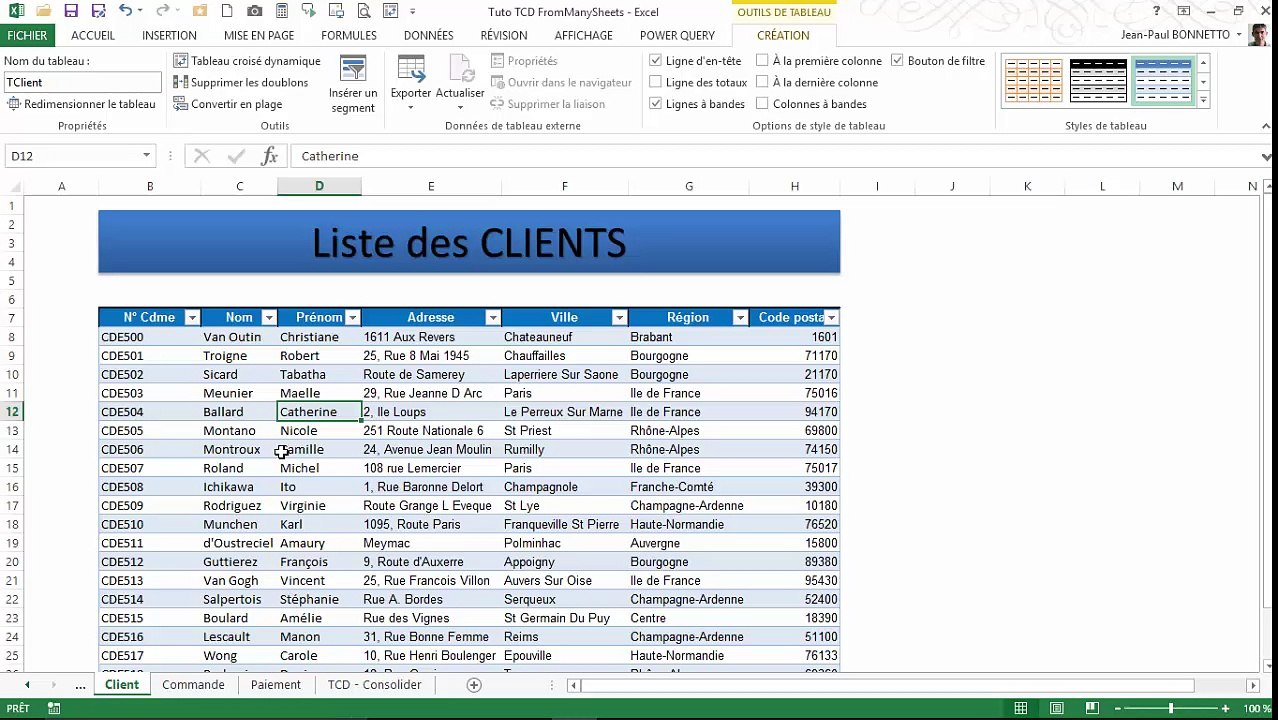Image resolution: width=1278 pixels, height=720 pixels.
Task: Click the camera icon in quick access toolbar
Action: point(254,12)
